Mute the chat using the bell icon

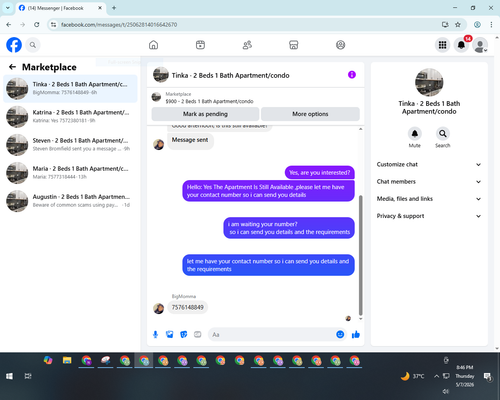[415, 134]
